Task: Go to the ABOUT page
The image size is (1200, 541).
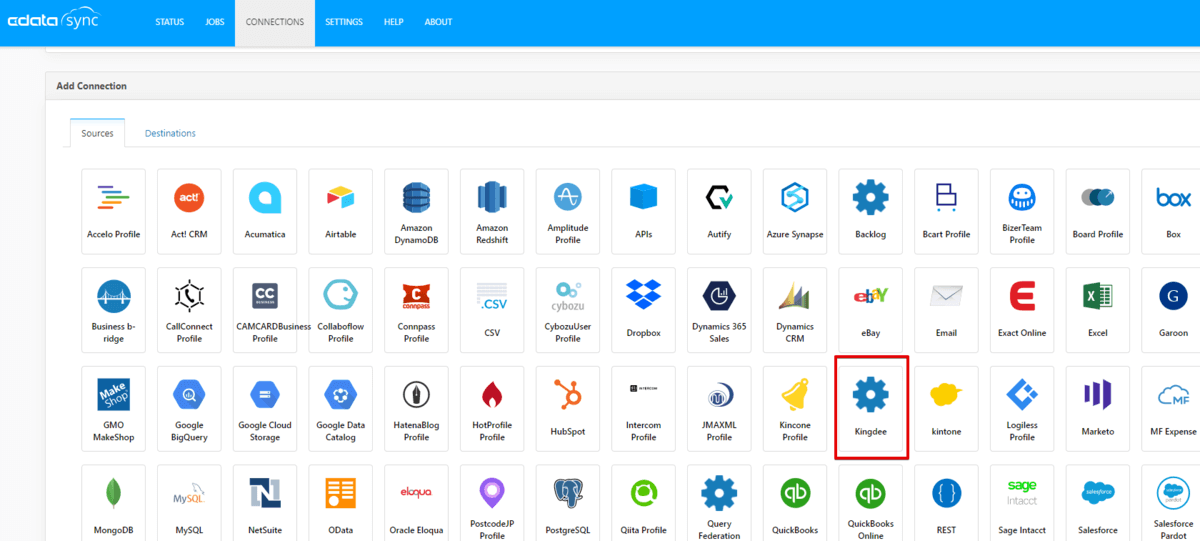Action: point(438,22)
